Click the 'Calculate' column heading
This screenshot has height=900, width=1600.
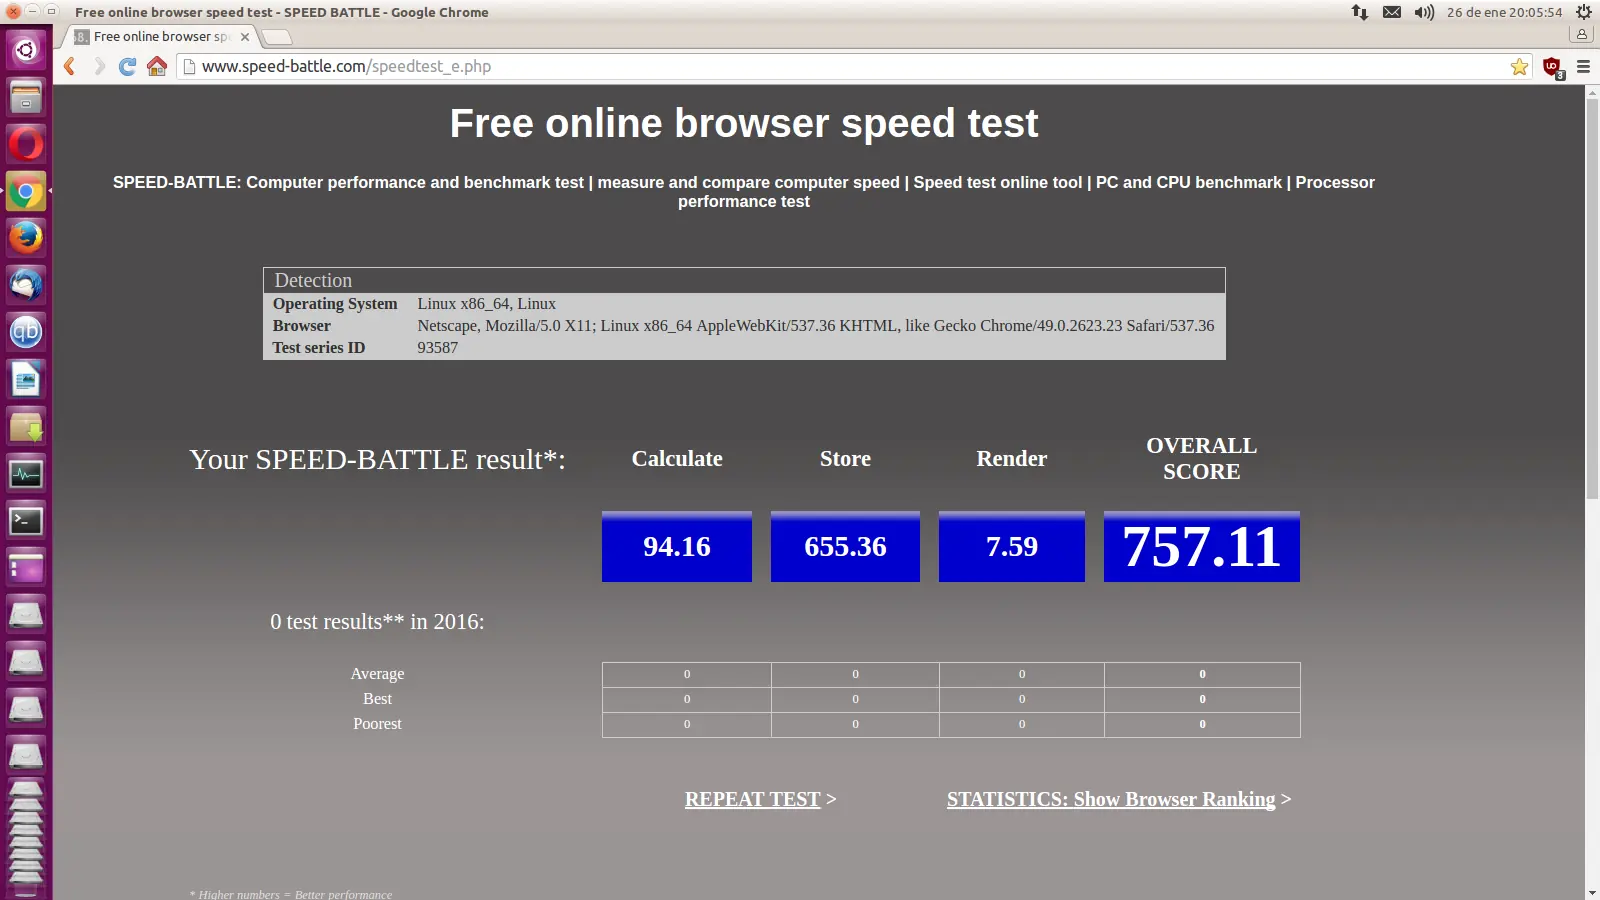(x=677, y=458)
